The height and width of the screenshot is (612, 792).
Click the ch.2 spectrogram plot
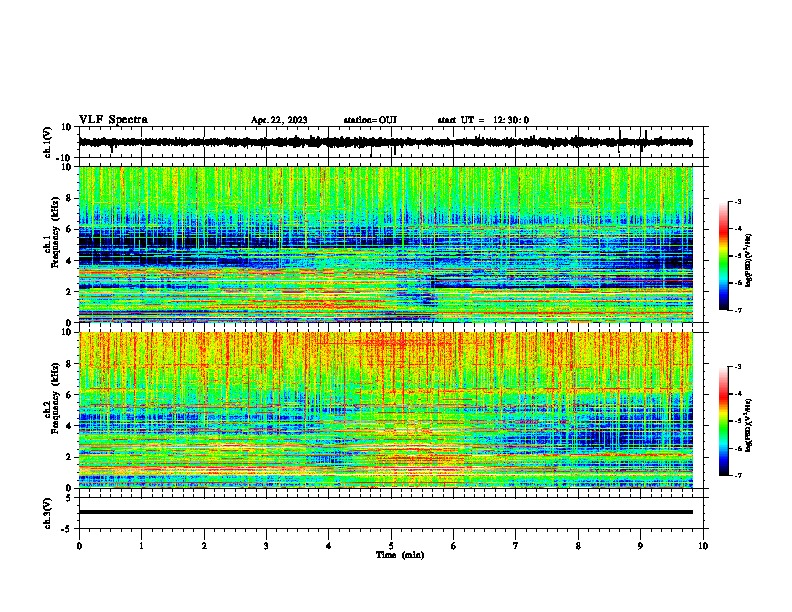tap(385, 410)
